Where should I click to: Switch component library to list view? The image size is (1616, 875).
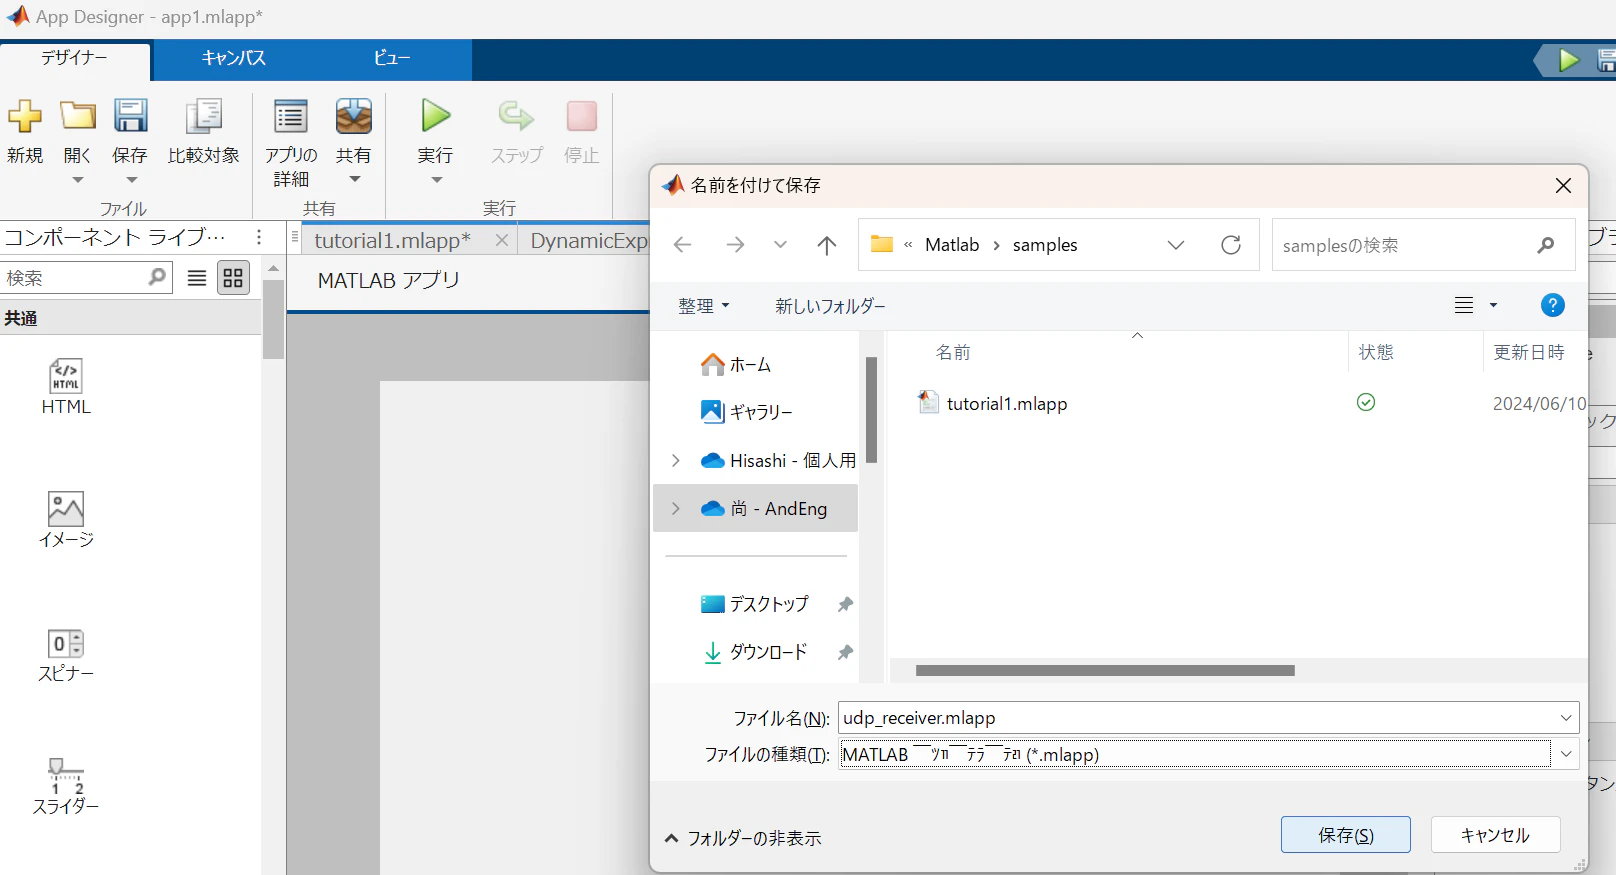tap(197, 278)
